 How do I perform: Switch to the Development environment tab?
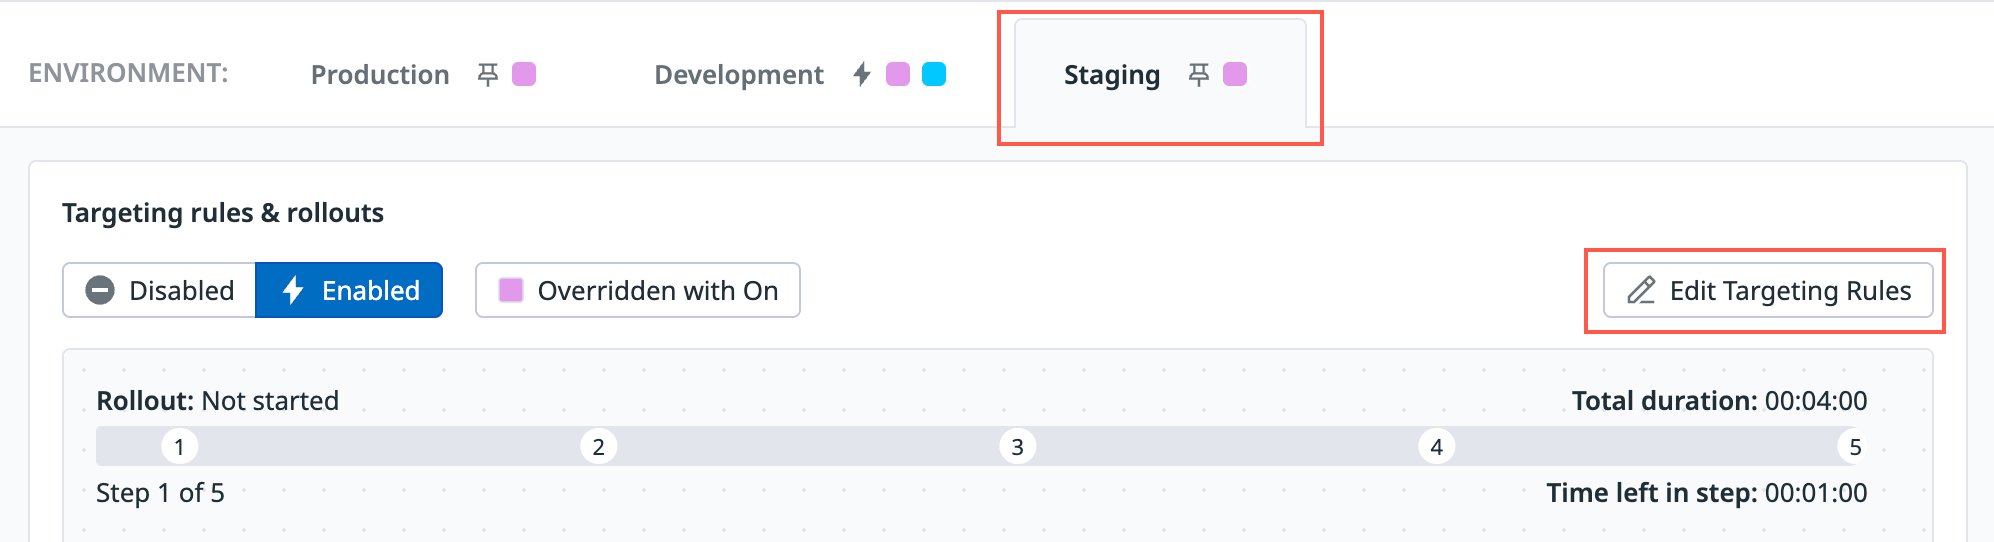pos(739,75)
